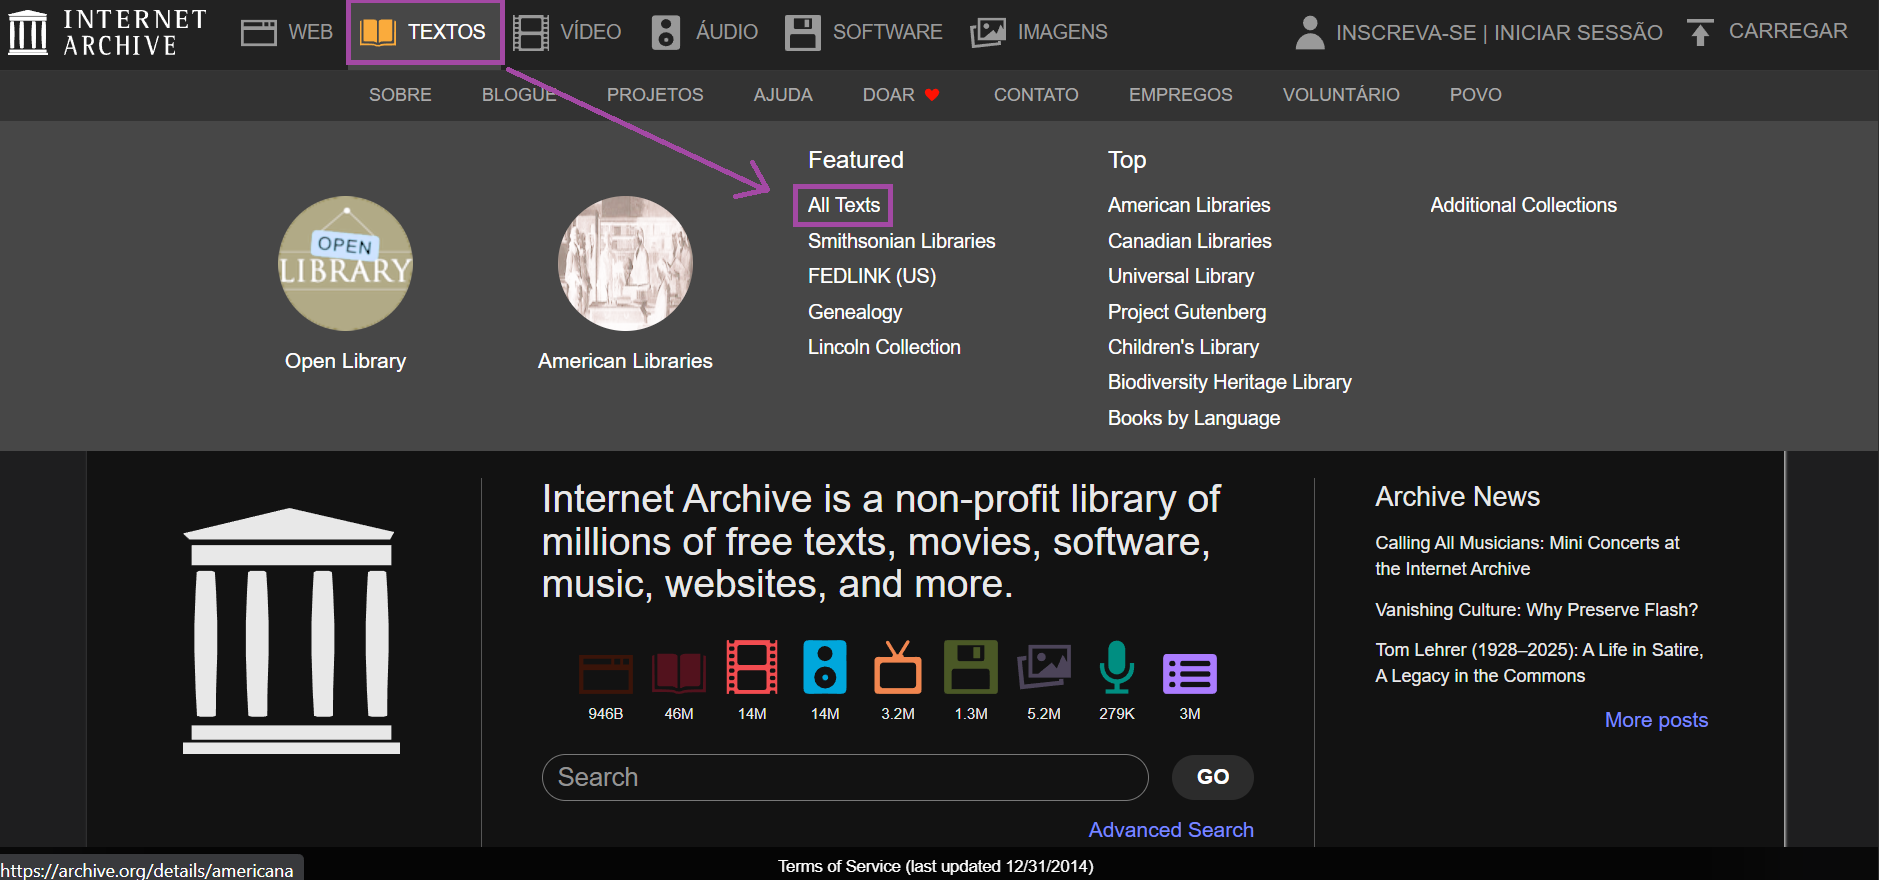
Task: Click the user avatar icon
Action: (1310, 32)
